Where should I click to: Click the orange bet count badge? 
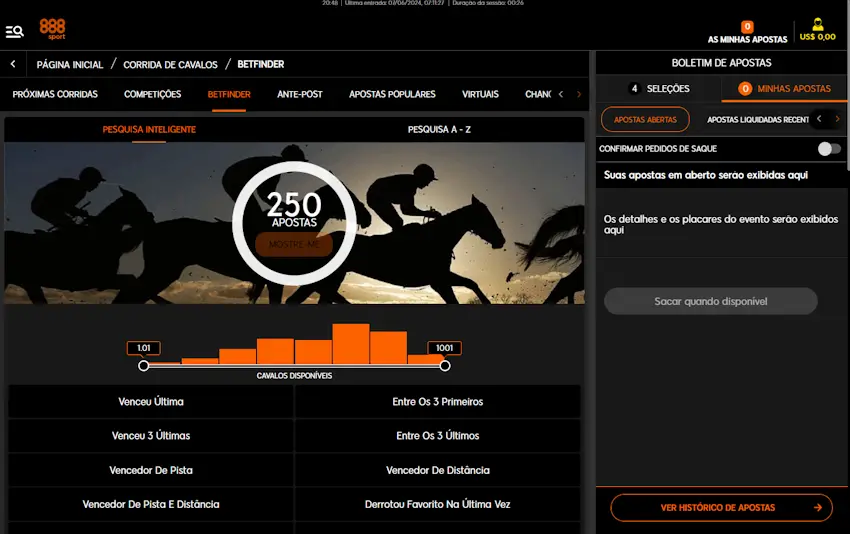tap(747, 27)
